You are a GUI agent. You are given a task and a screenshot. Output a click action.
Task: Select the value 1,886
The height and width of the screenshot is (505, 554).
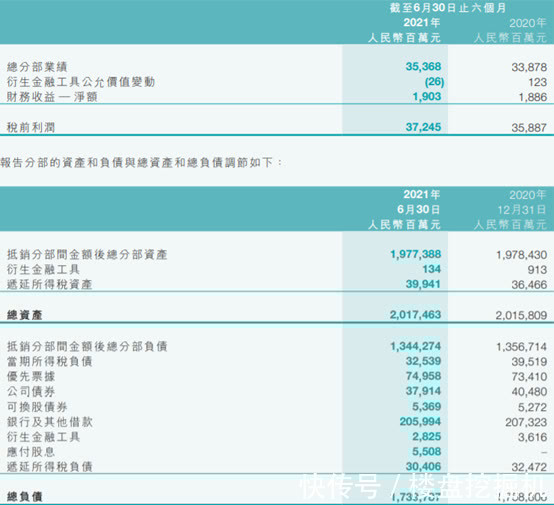532,97
